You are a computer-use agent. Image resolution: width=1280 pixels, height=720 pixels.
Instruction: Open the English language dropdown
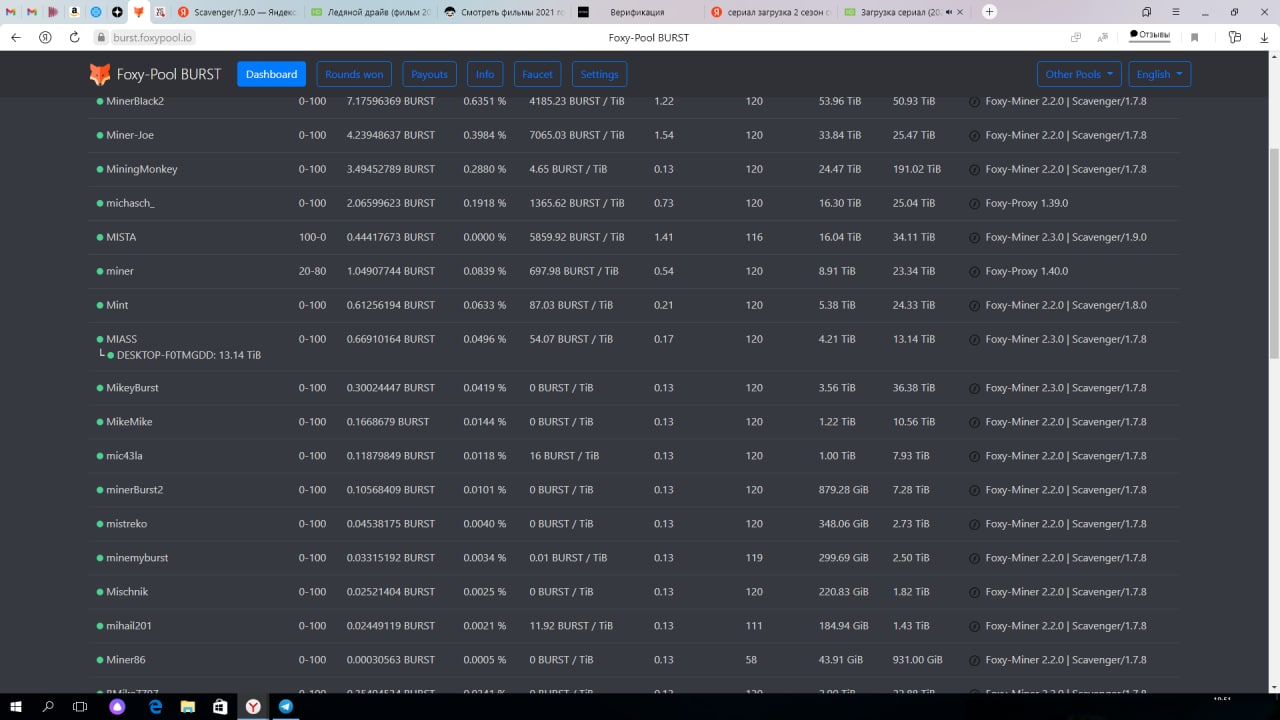pos(1160,74)
